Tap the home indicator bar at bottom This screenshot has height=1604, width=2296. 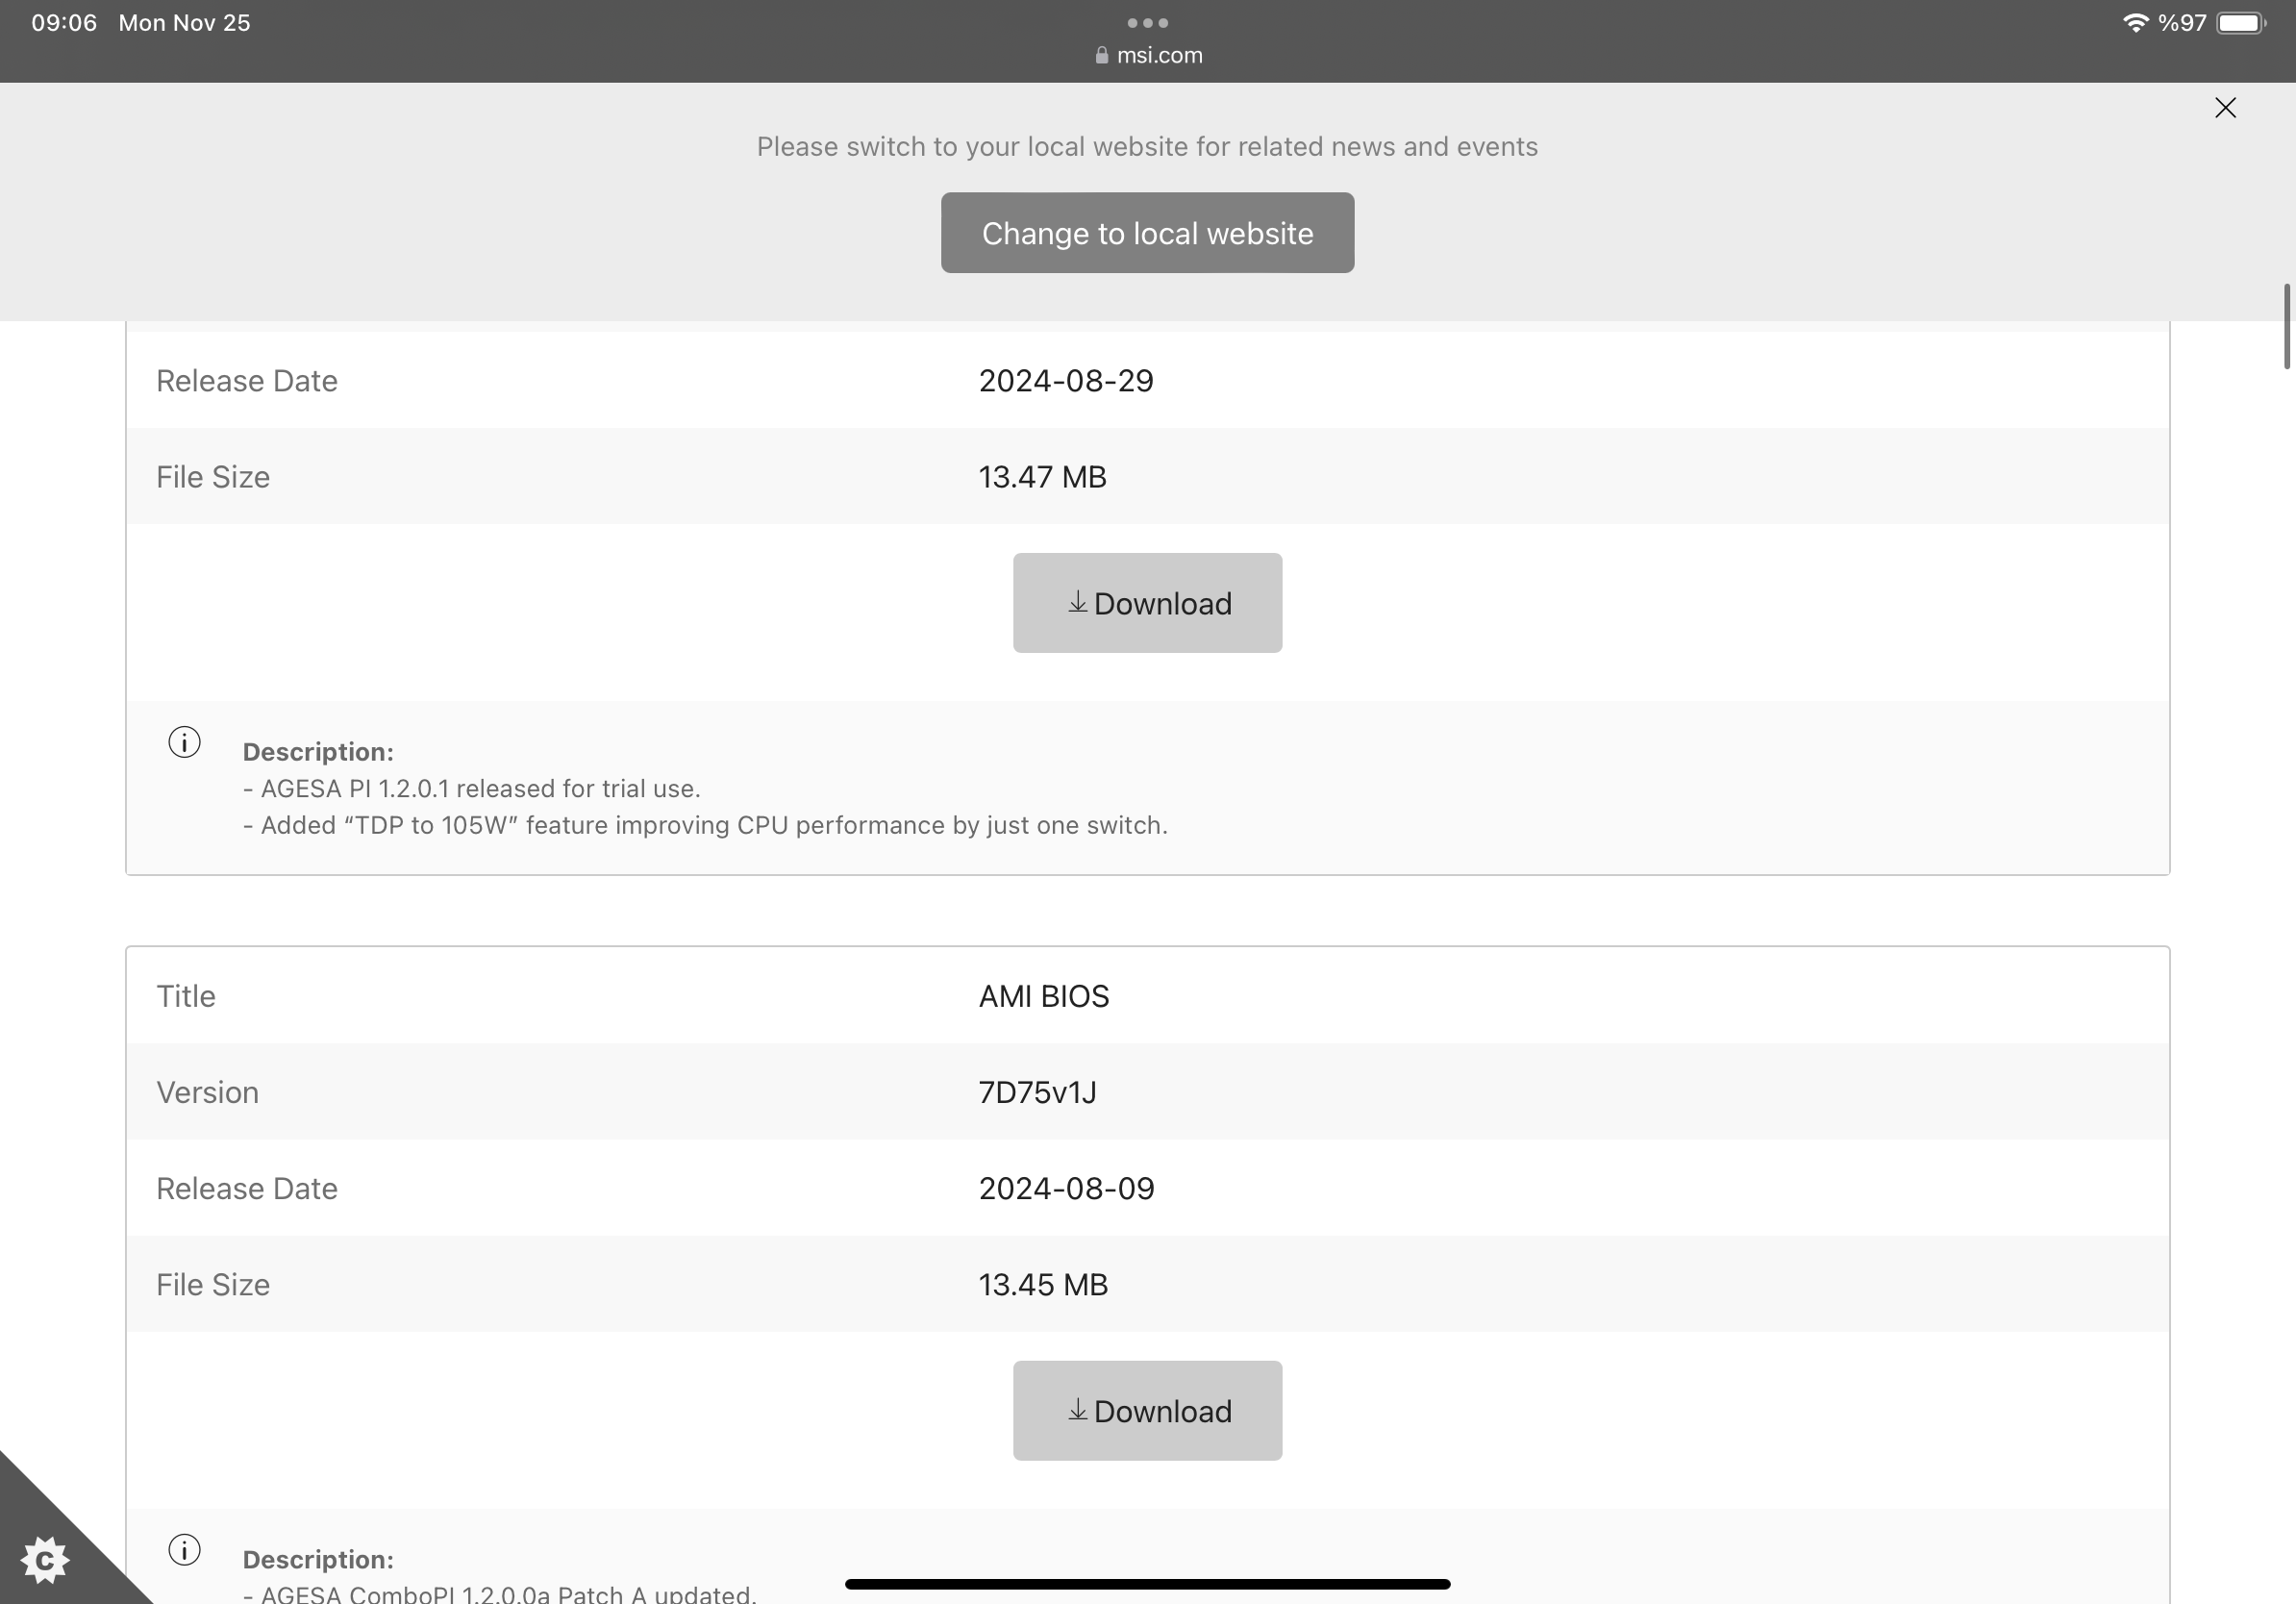coord(1147,1584)
